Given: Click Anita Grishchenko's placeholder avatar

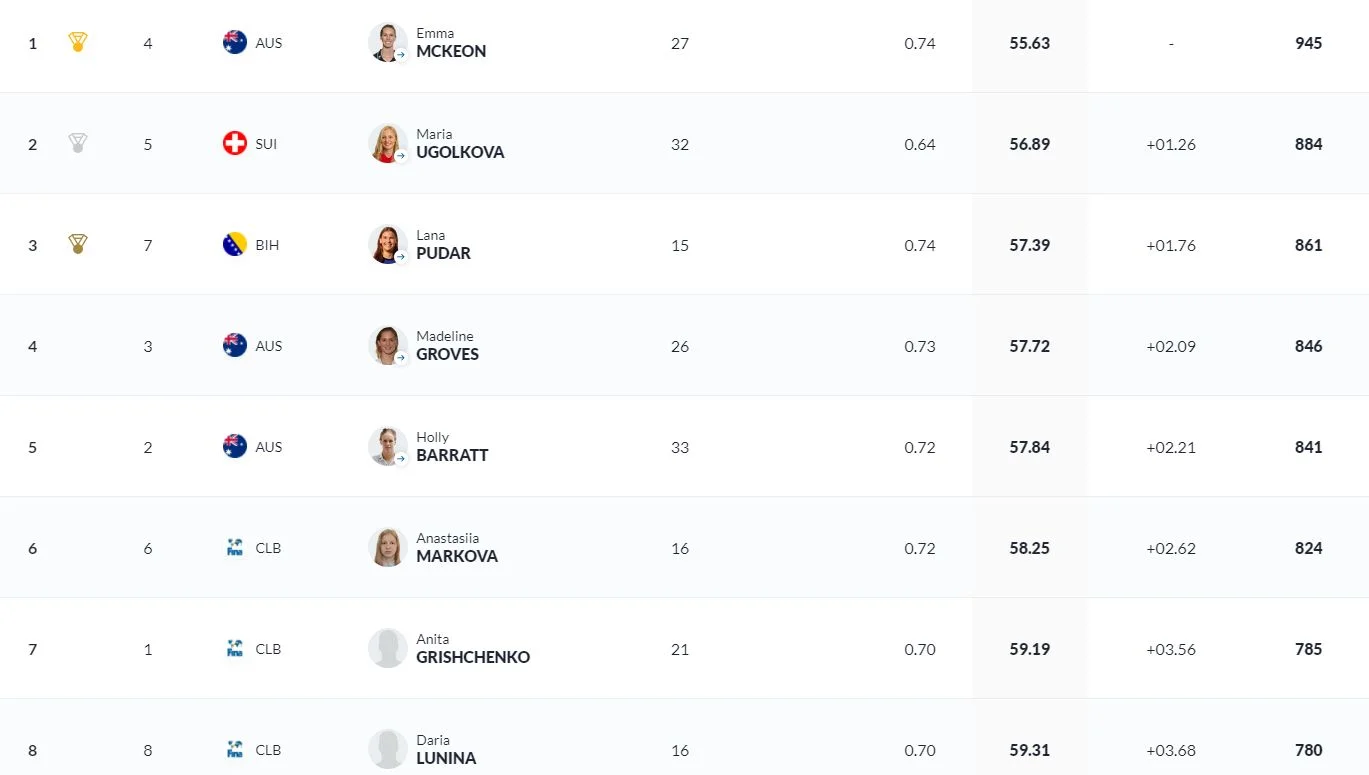Looking at the screenshot, I should coord(387,649).
